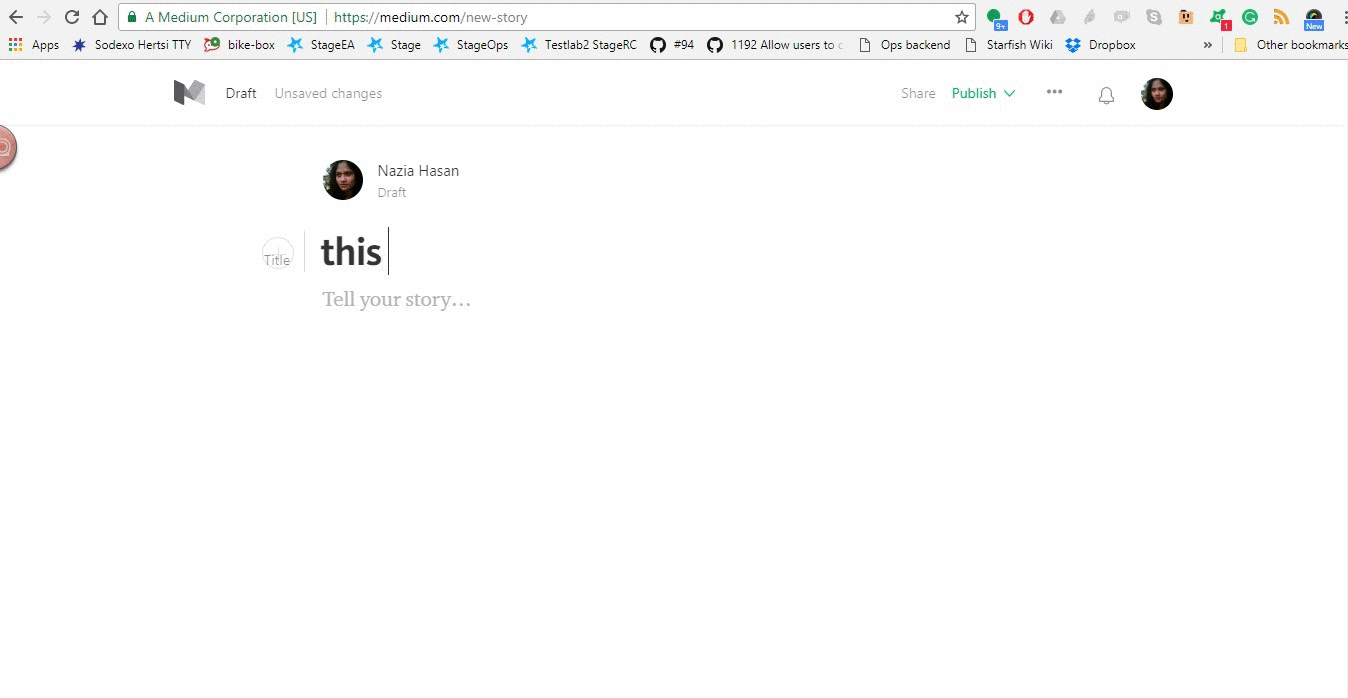Image resolution: width=1348 pixels, height=698 pixels.
Task: Open the Other bookmarks folder
Action: click(x=1290, y=45)
